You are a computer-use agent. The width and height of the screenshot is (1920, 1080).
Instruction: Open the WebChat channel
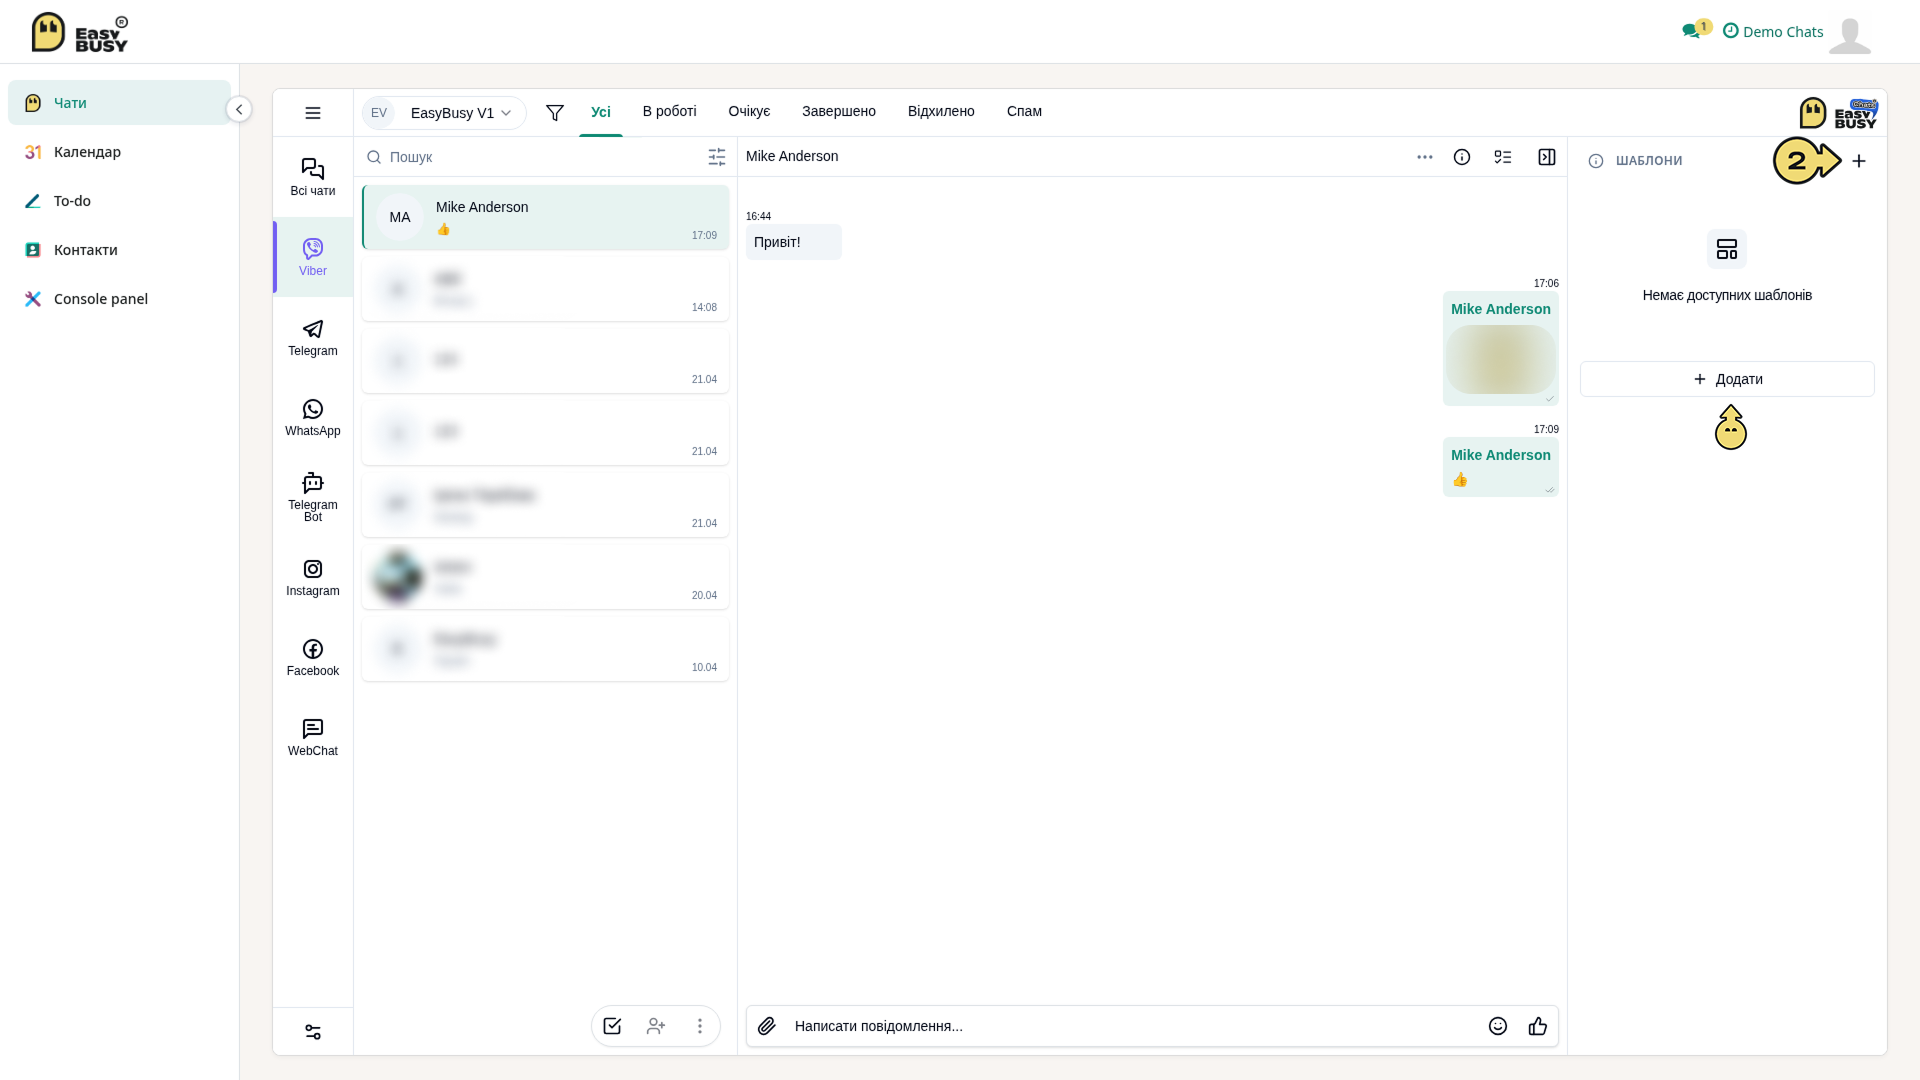click(313, 737)
